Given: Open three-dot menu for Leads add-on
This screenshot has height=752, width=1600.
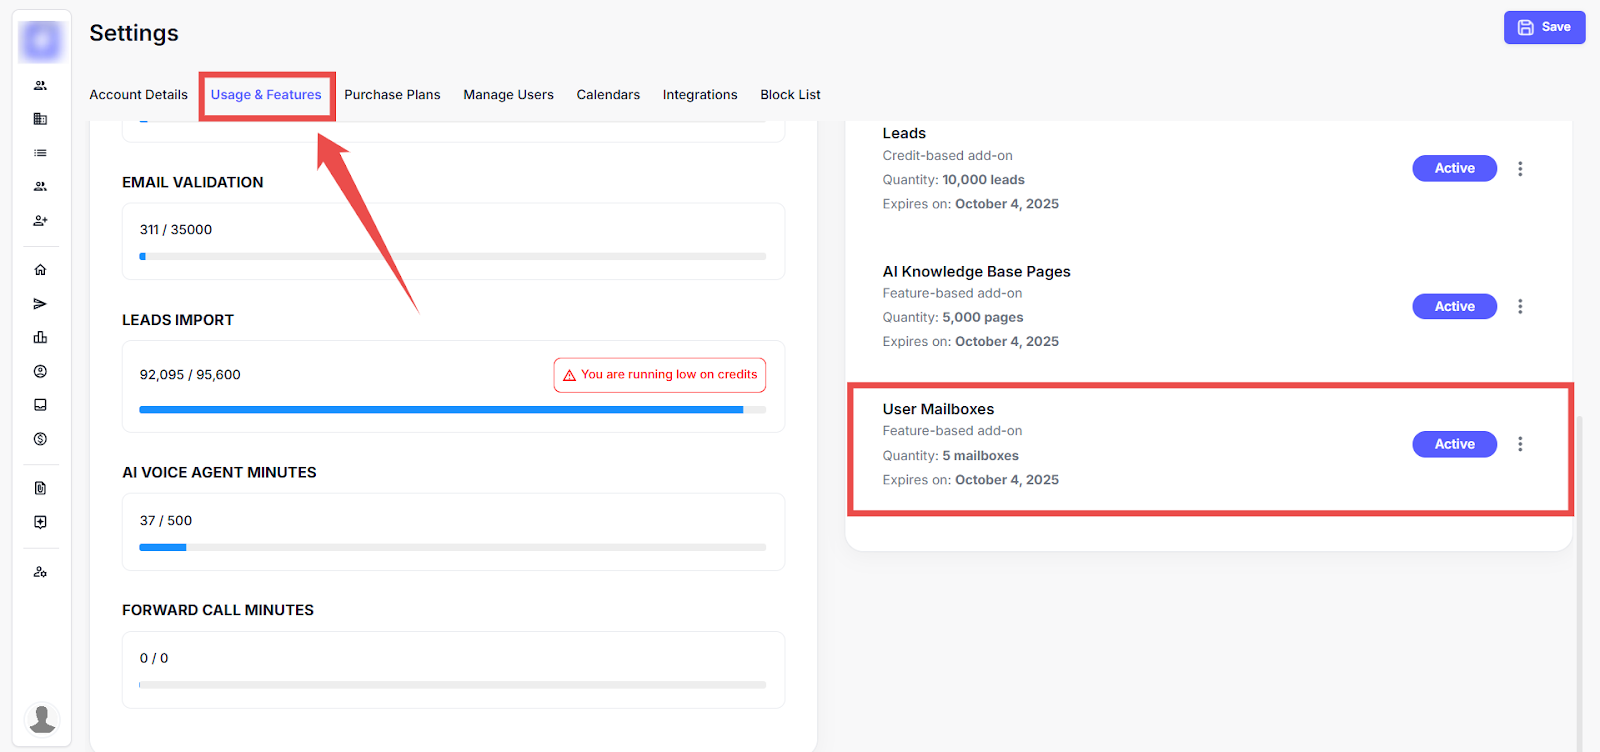Looking at the screenshot, I should [x=1520, y=169].
